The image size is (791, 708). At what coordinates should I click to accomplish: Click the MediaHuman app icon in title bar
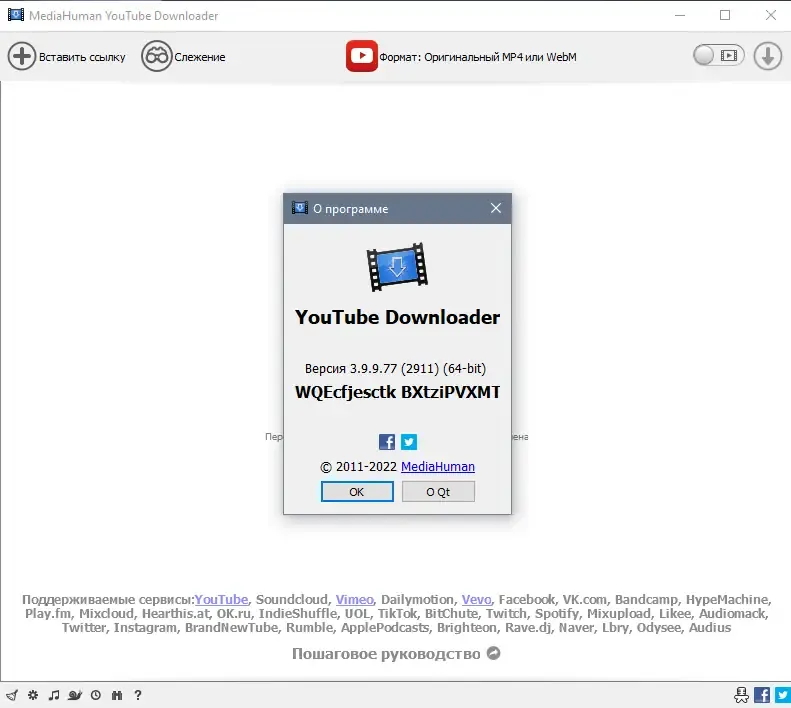coord(16,15)
